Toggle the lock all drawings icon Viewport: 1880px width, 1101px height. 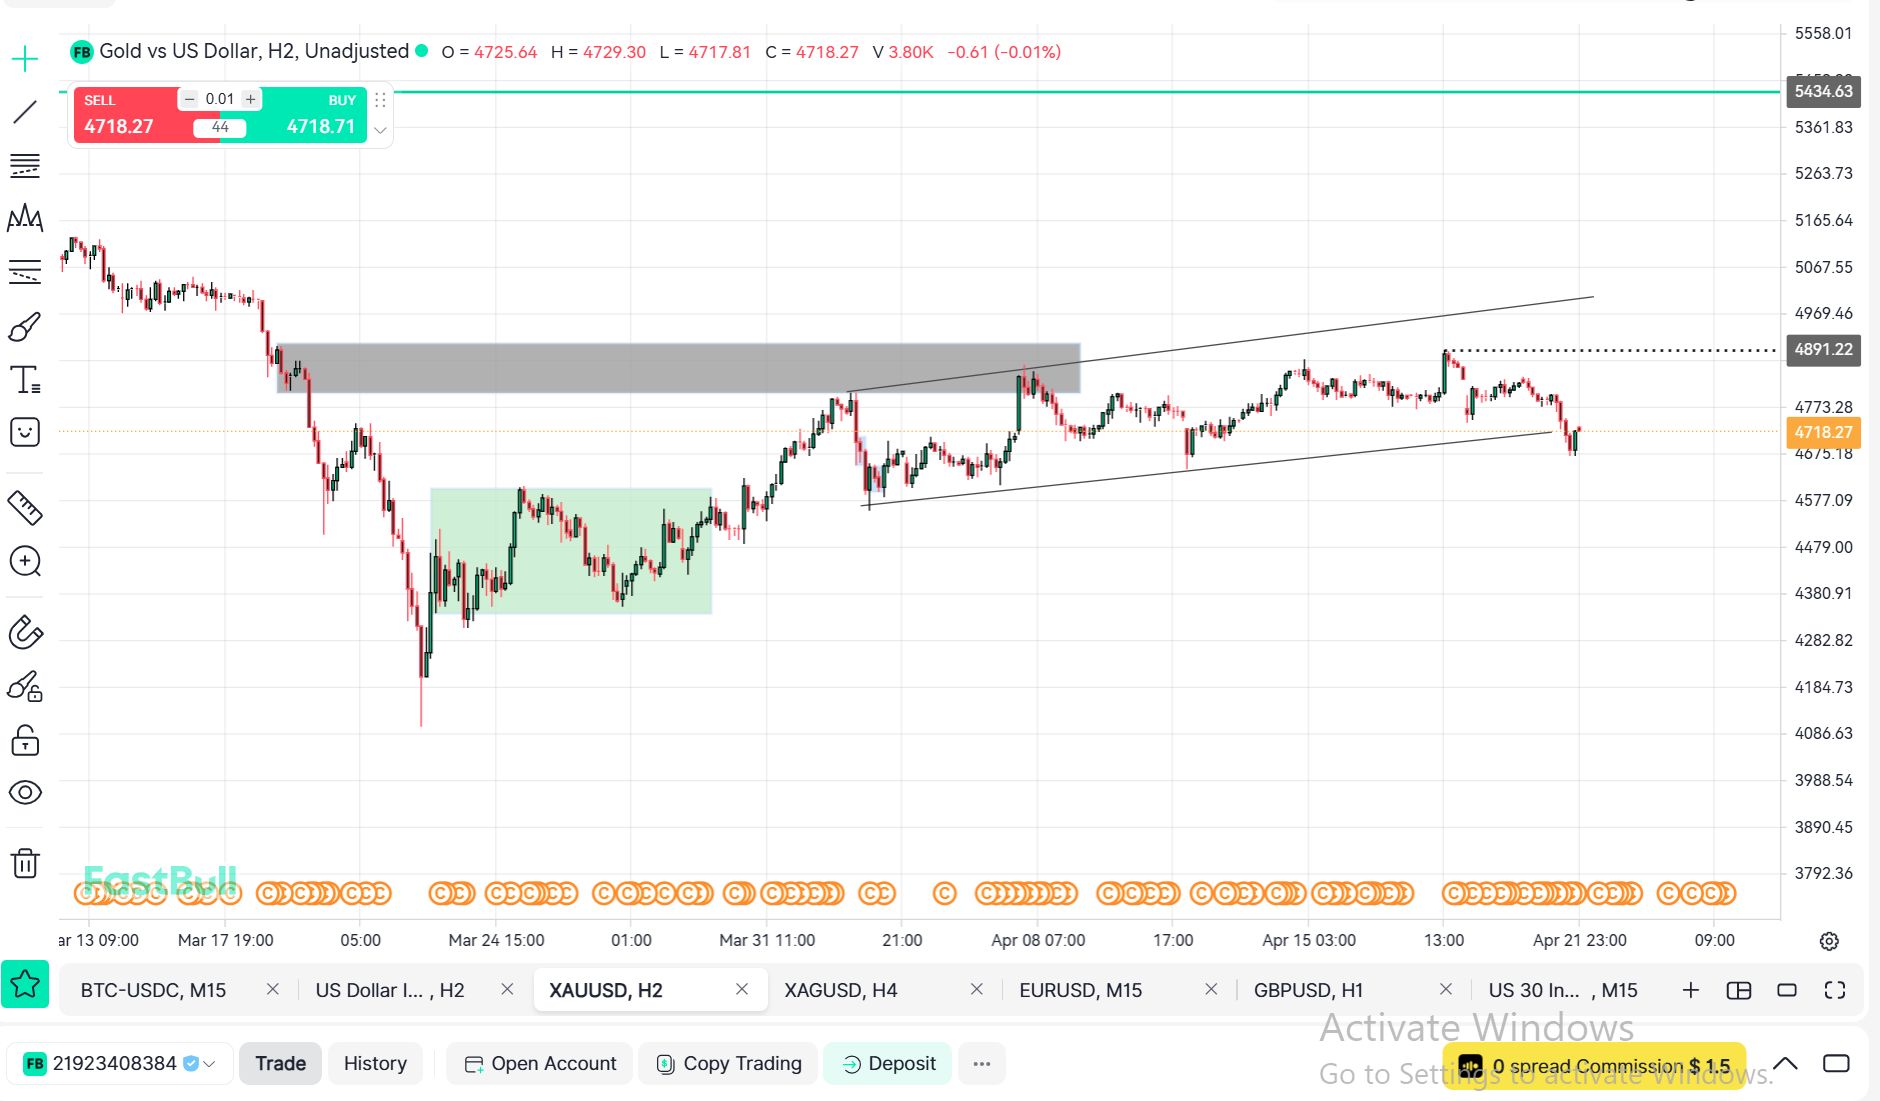coord(25,741)
